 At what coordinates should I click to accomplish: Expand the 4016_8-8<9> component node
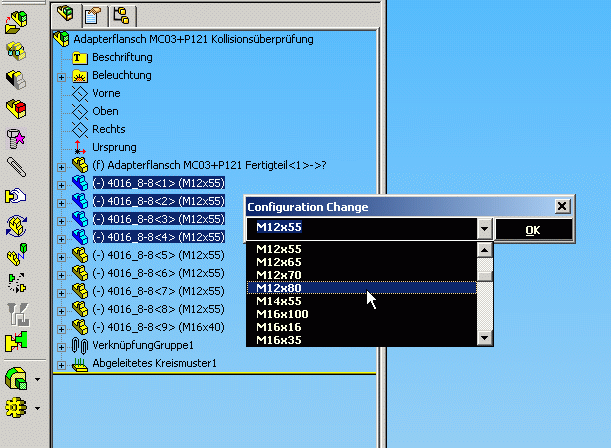coord(61,329)
